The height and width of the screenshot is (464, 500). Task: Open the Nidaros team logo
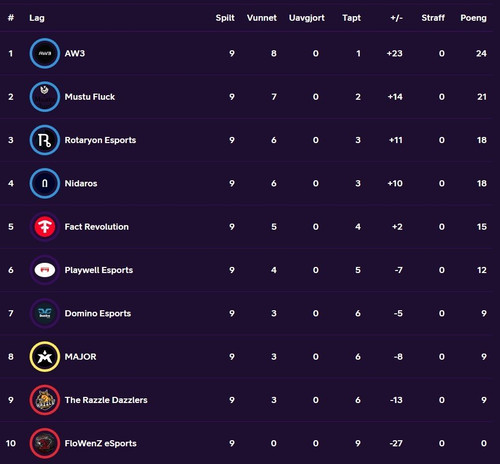[45, 183]
